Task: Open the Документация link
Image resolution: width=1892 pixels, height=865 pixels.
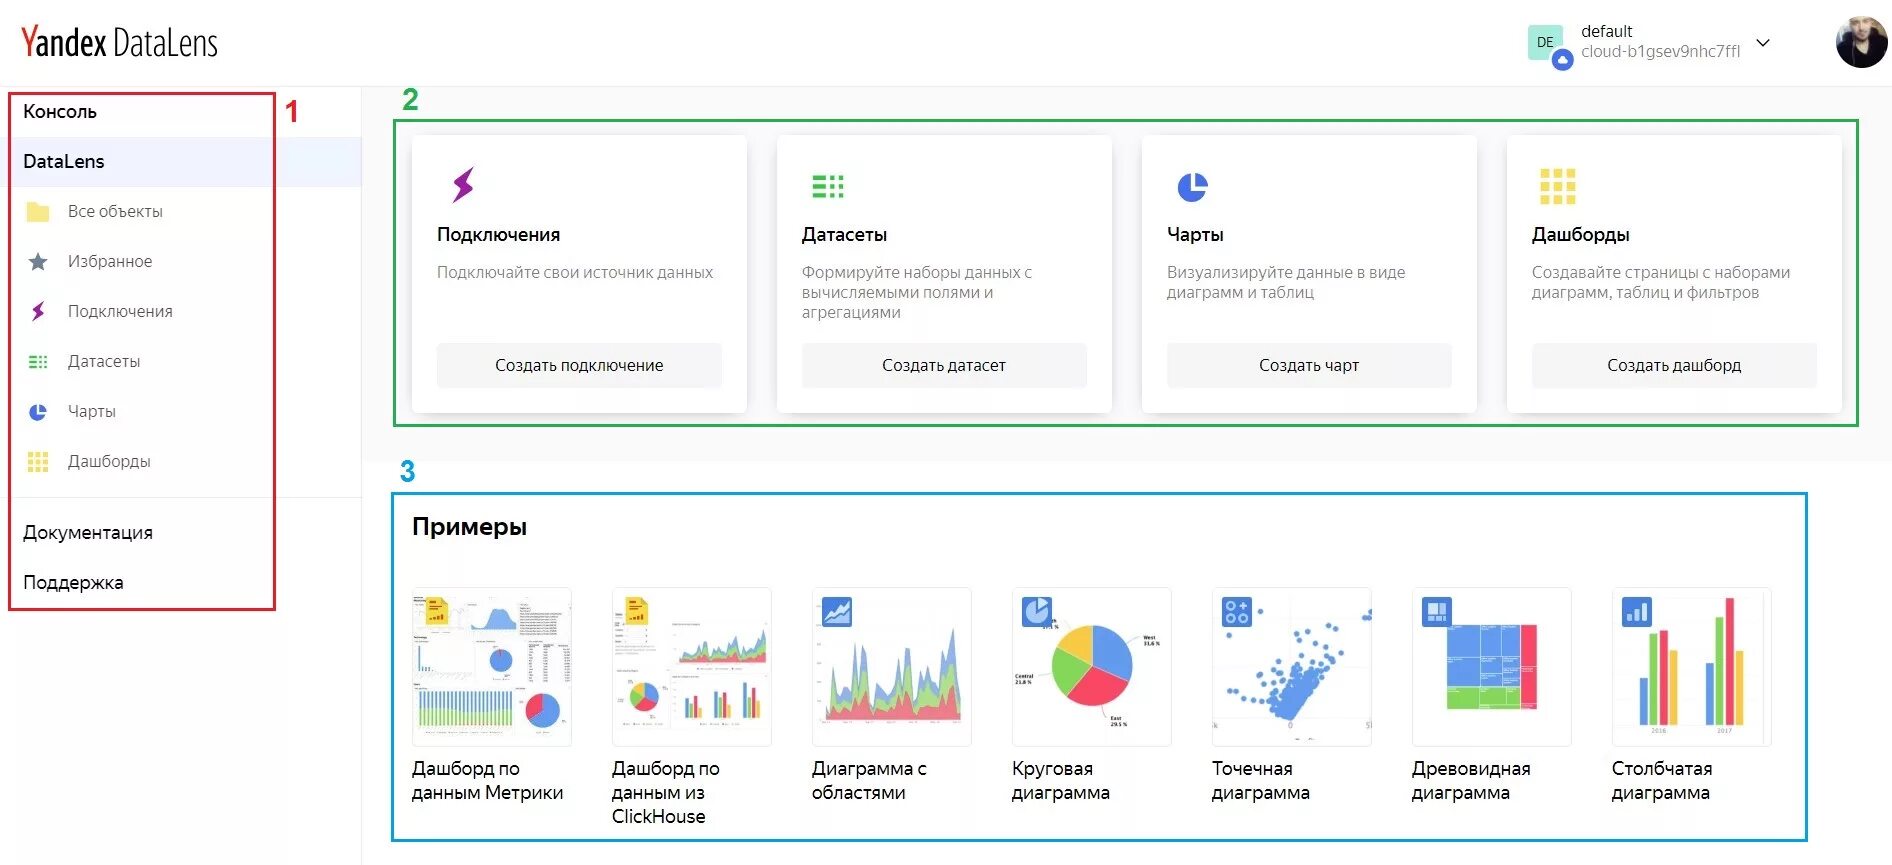Action: click(88, 532)
